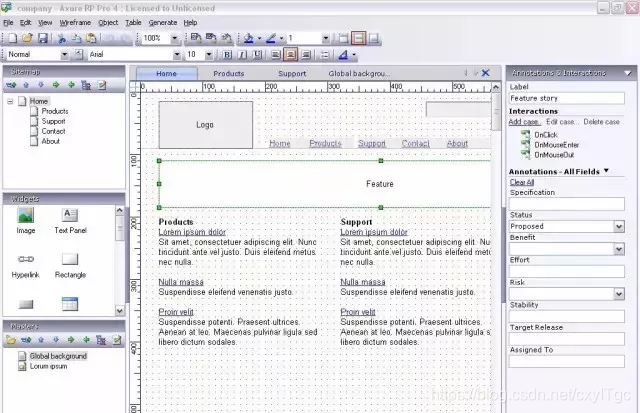The image size is (640, 413).
Task: Select the About page in Sitemap
Action: tap(51, 141)
